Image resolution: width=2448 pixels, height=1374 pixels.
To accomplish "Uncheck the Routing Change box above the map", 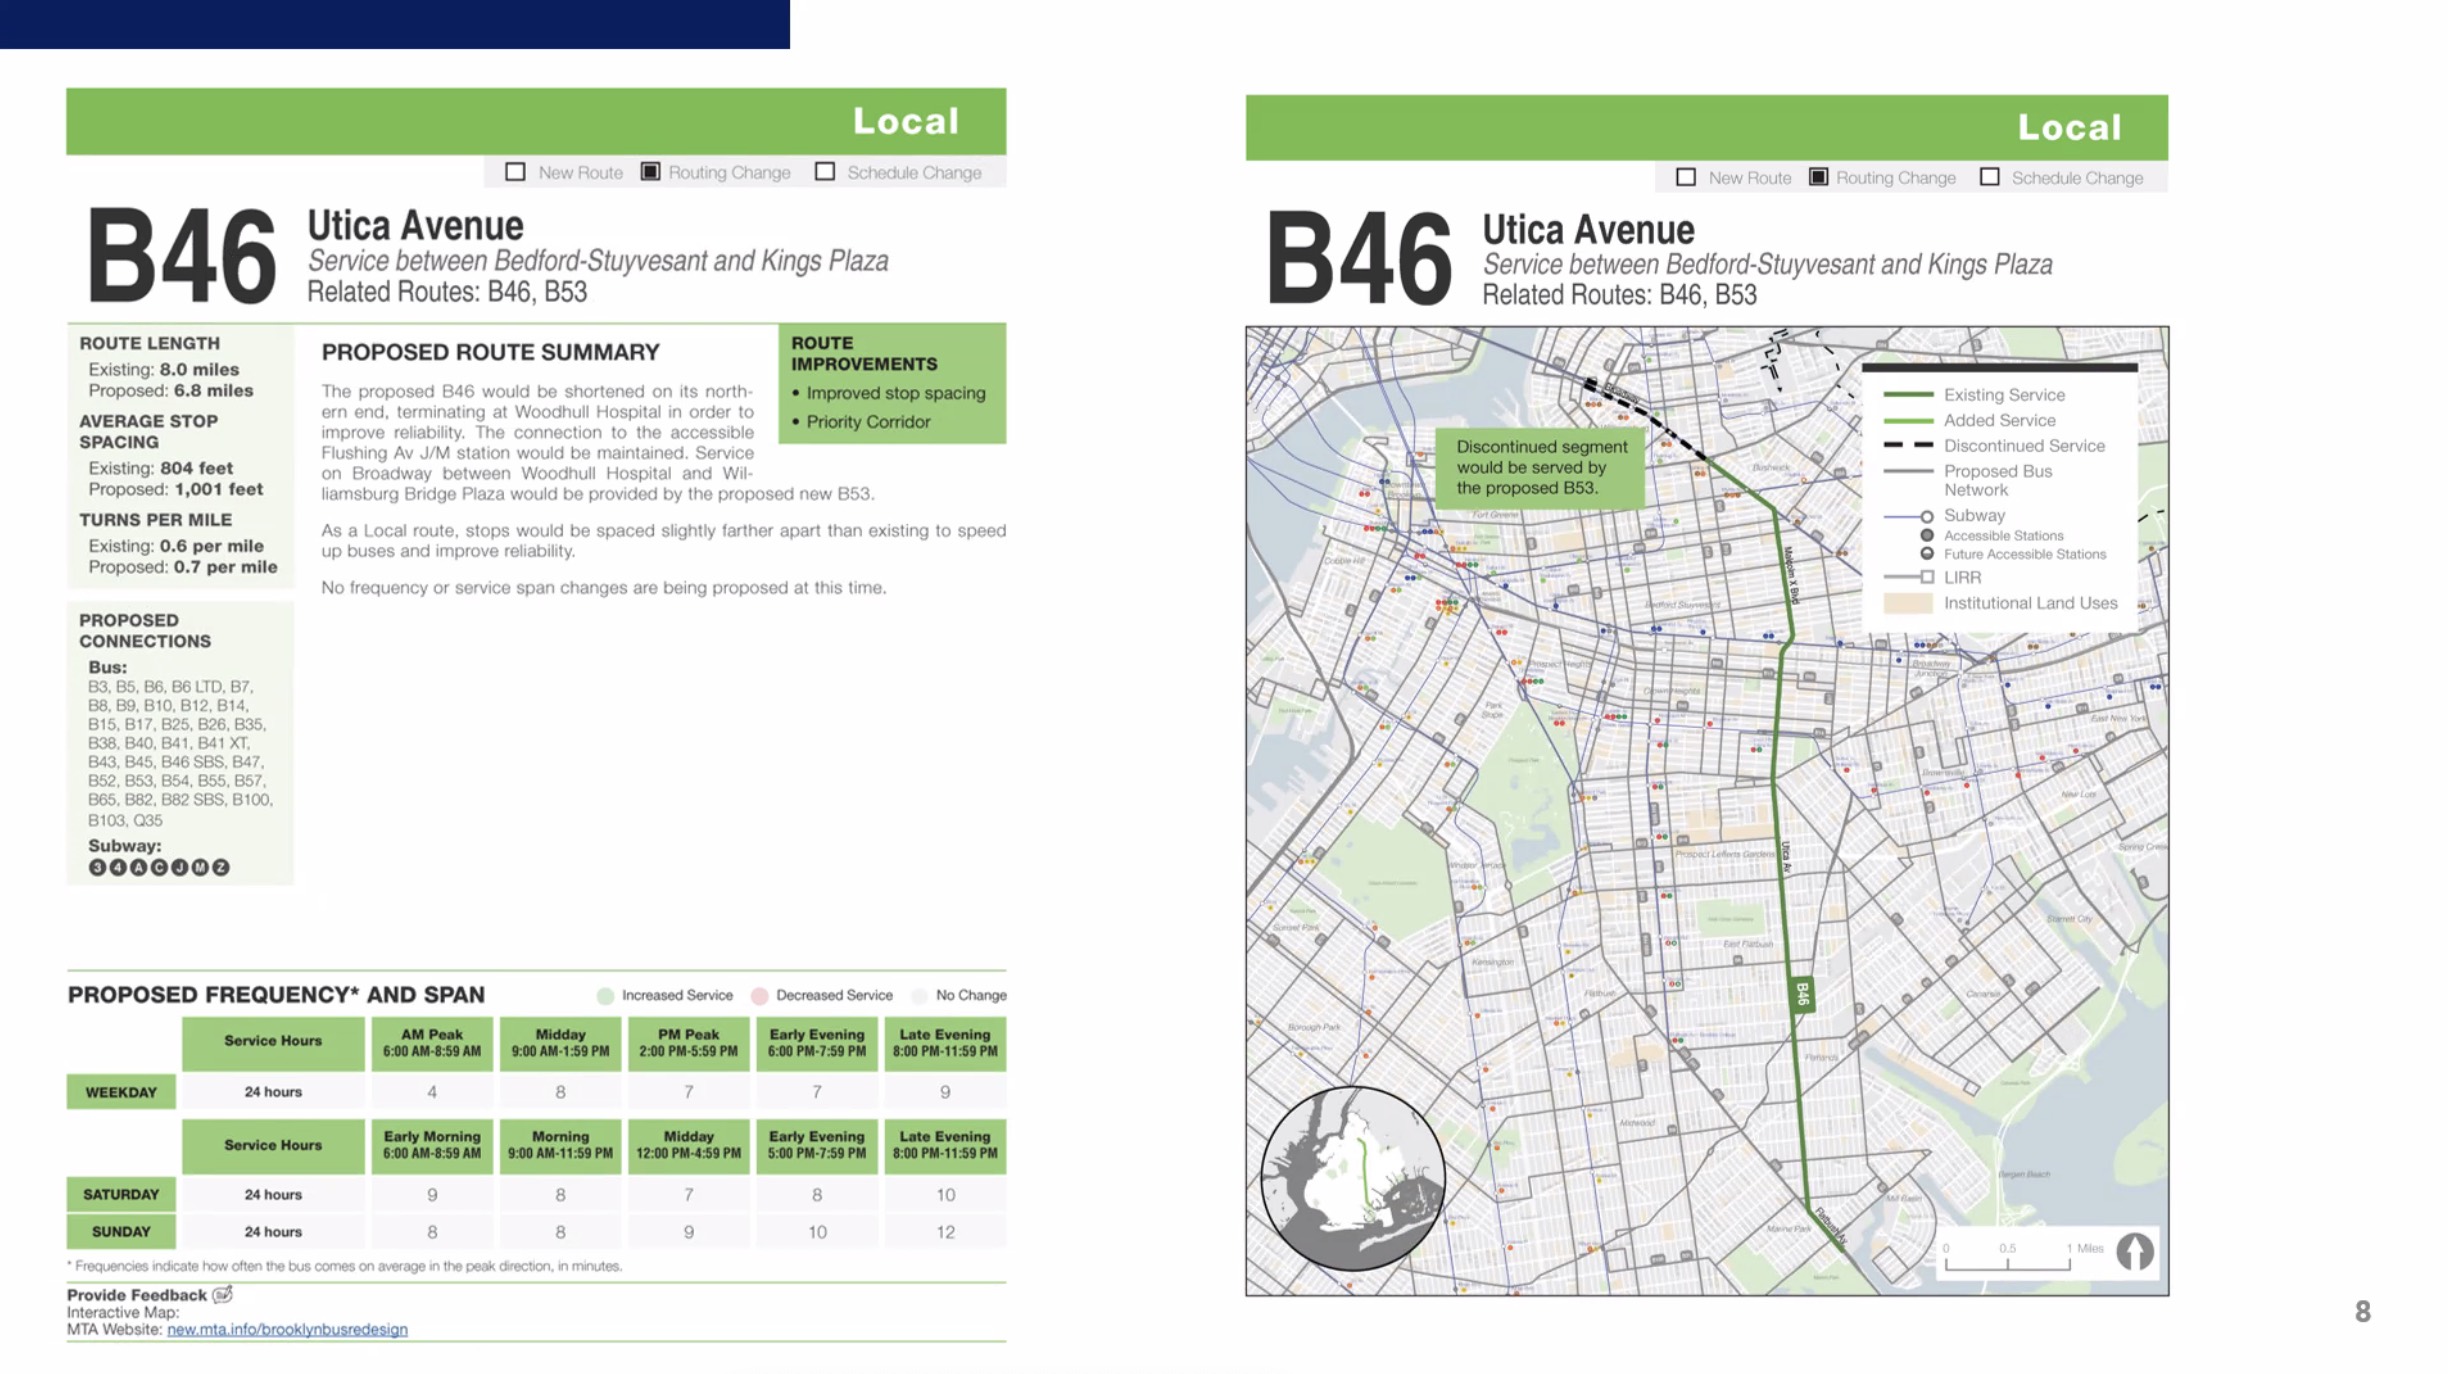I will tap(1818, 177).
